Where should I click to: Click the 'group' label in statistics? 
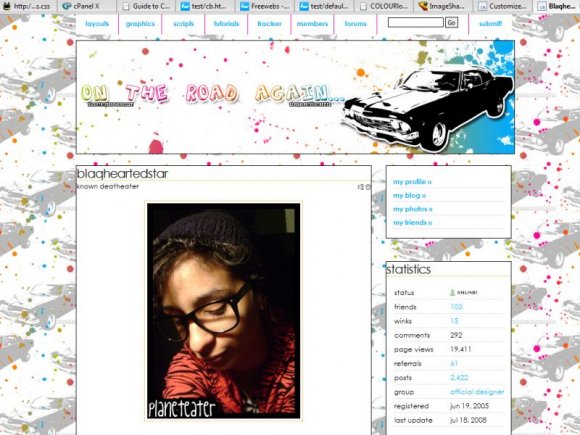[x=404, y=392]
